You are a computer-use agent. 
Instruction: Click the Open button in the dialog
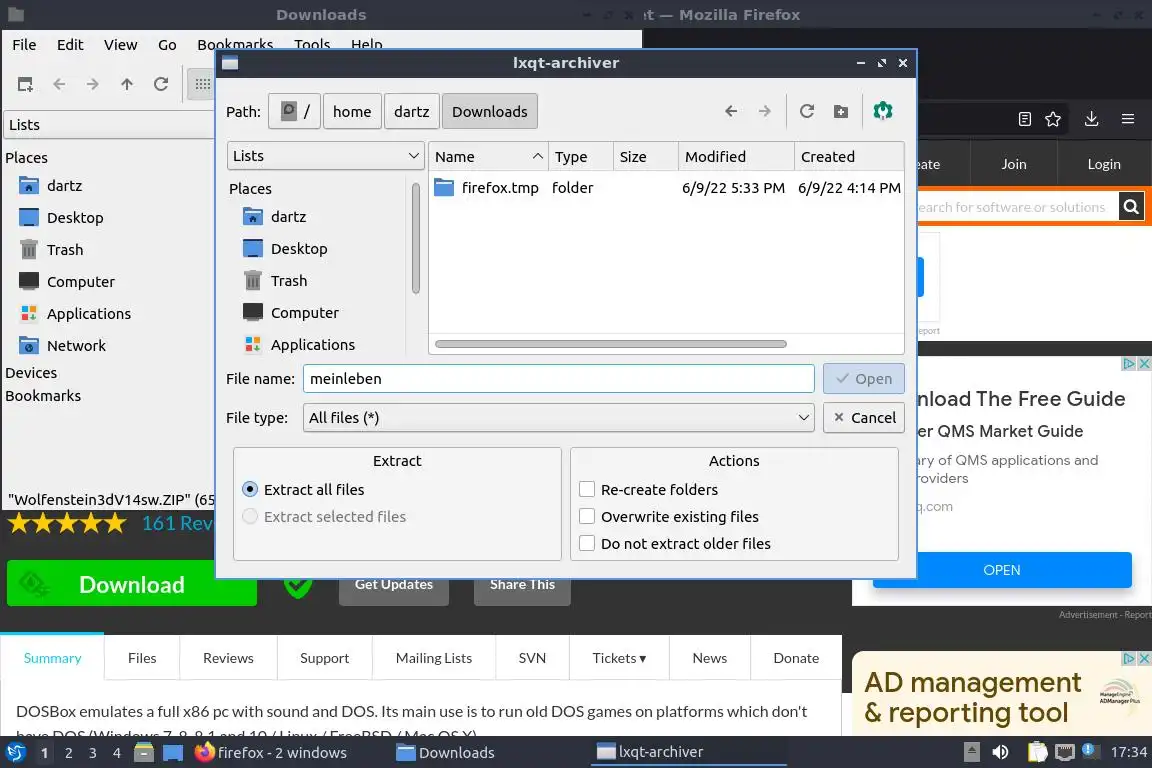click(x=863, y=378)
